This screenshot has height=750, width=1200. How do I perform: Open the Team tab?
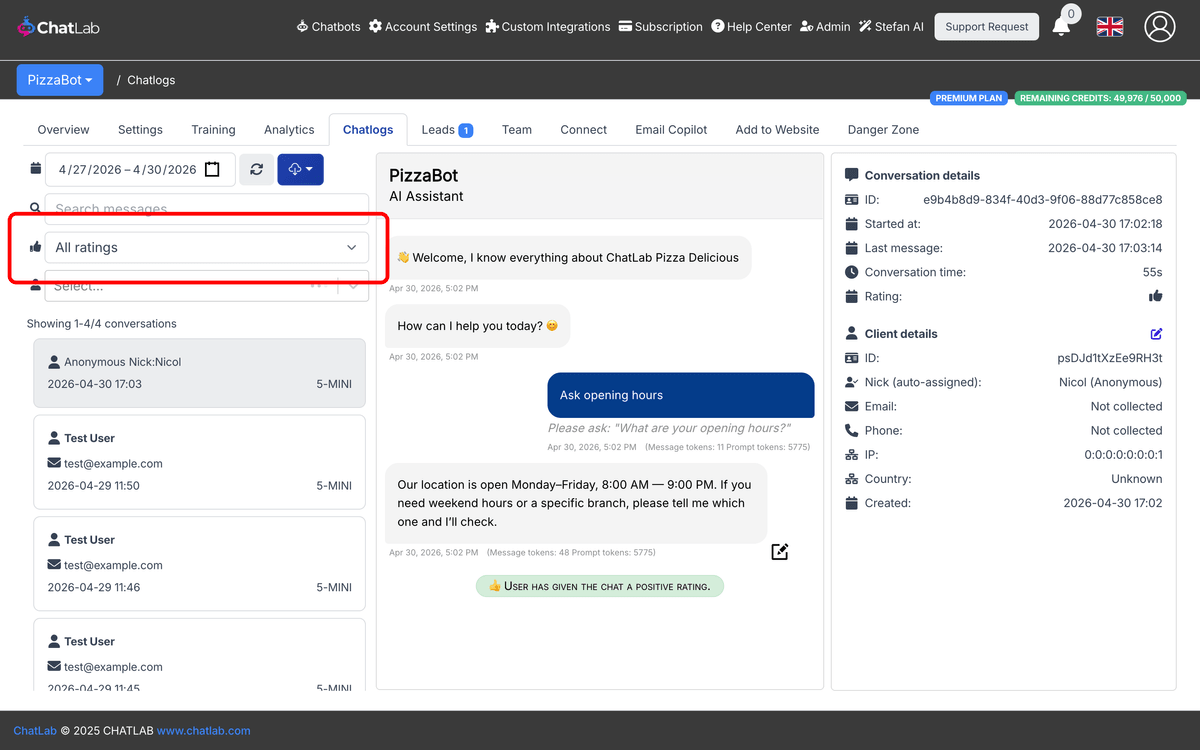pyautogui.click(x=517, y=130)
